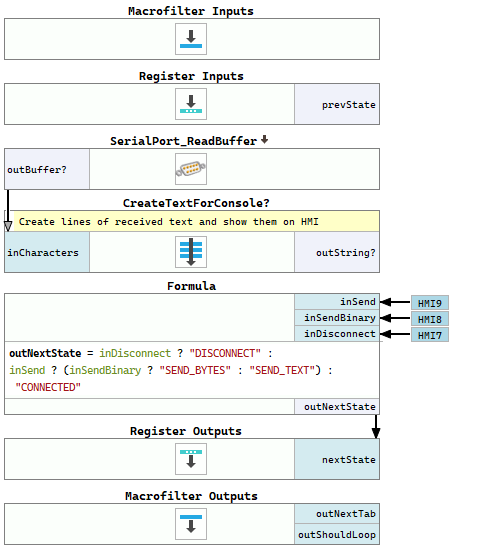Click the Macrofilter Inputs icon
The width and height of the screenshot is (500, 550).
(191, 39)
